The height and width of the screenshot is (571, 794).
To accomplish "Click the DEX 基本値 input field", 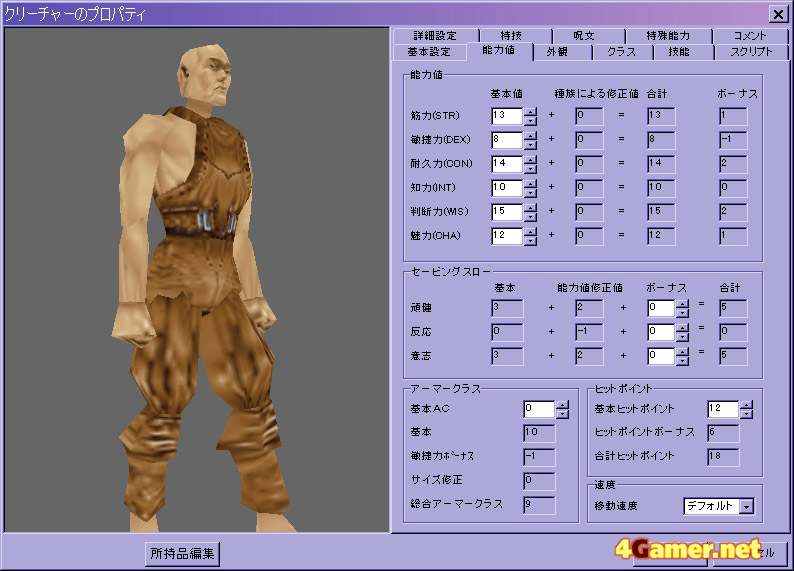I will pyautogui.click(x=507, y=140).
